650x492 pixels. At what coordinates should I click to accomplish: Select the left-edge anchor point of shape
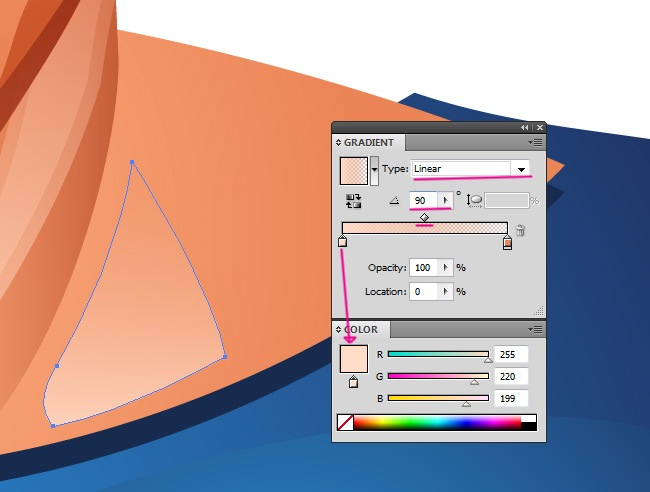click(x=57, y=366)
